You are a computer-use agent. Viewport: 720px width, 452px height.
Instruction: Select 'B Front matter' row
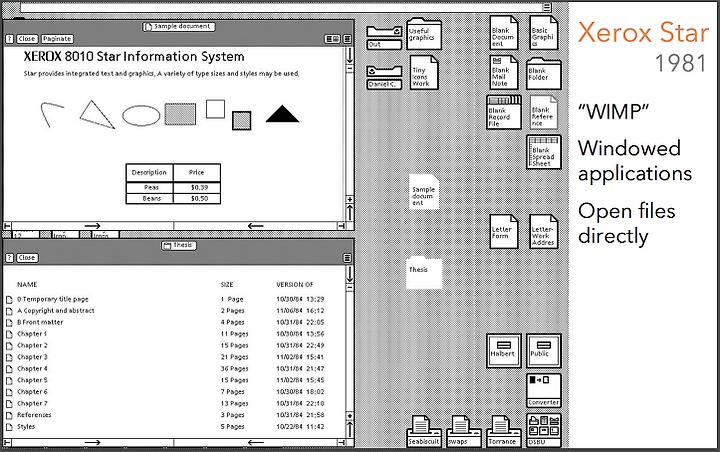40,322
